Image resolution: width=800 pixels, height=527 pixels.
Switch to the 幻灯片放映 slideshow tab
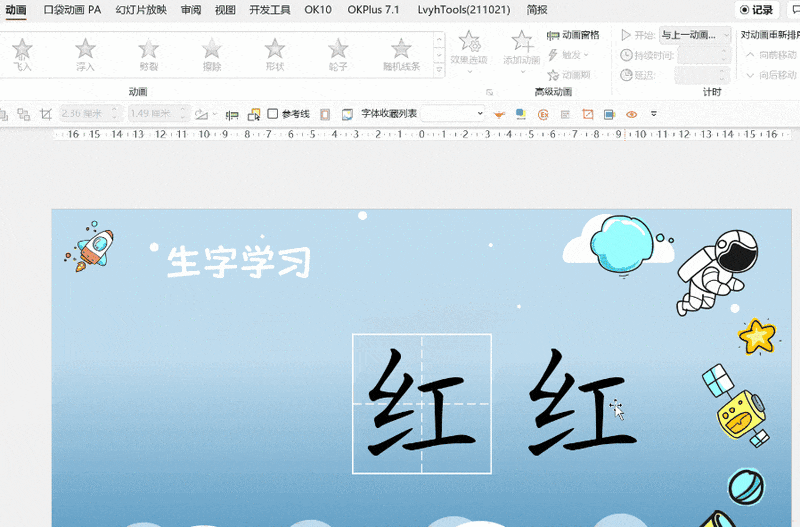point(141,10)
